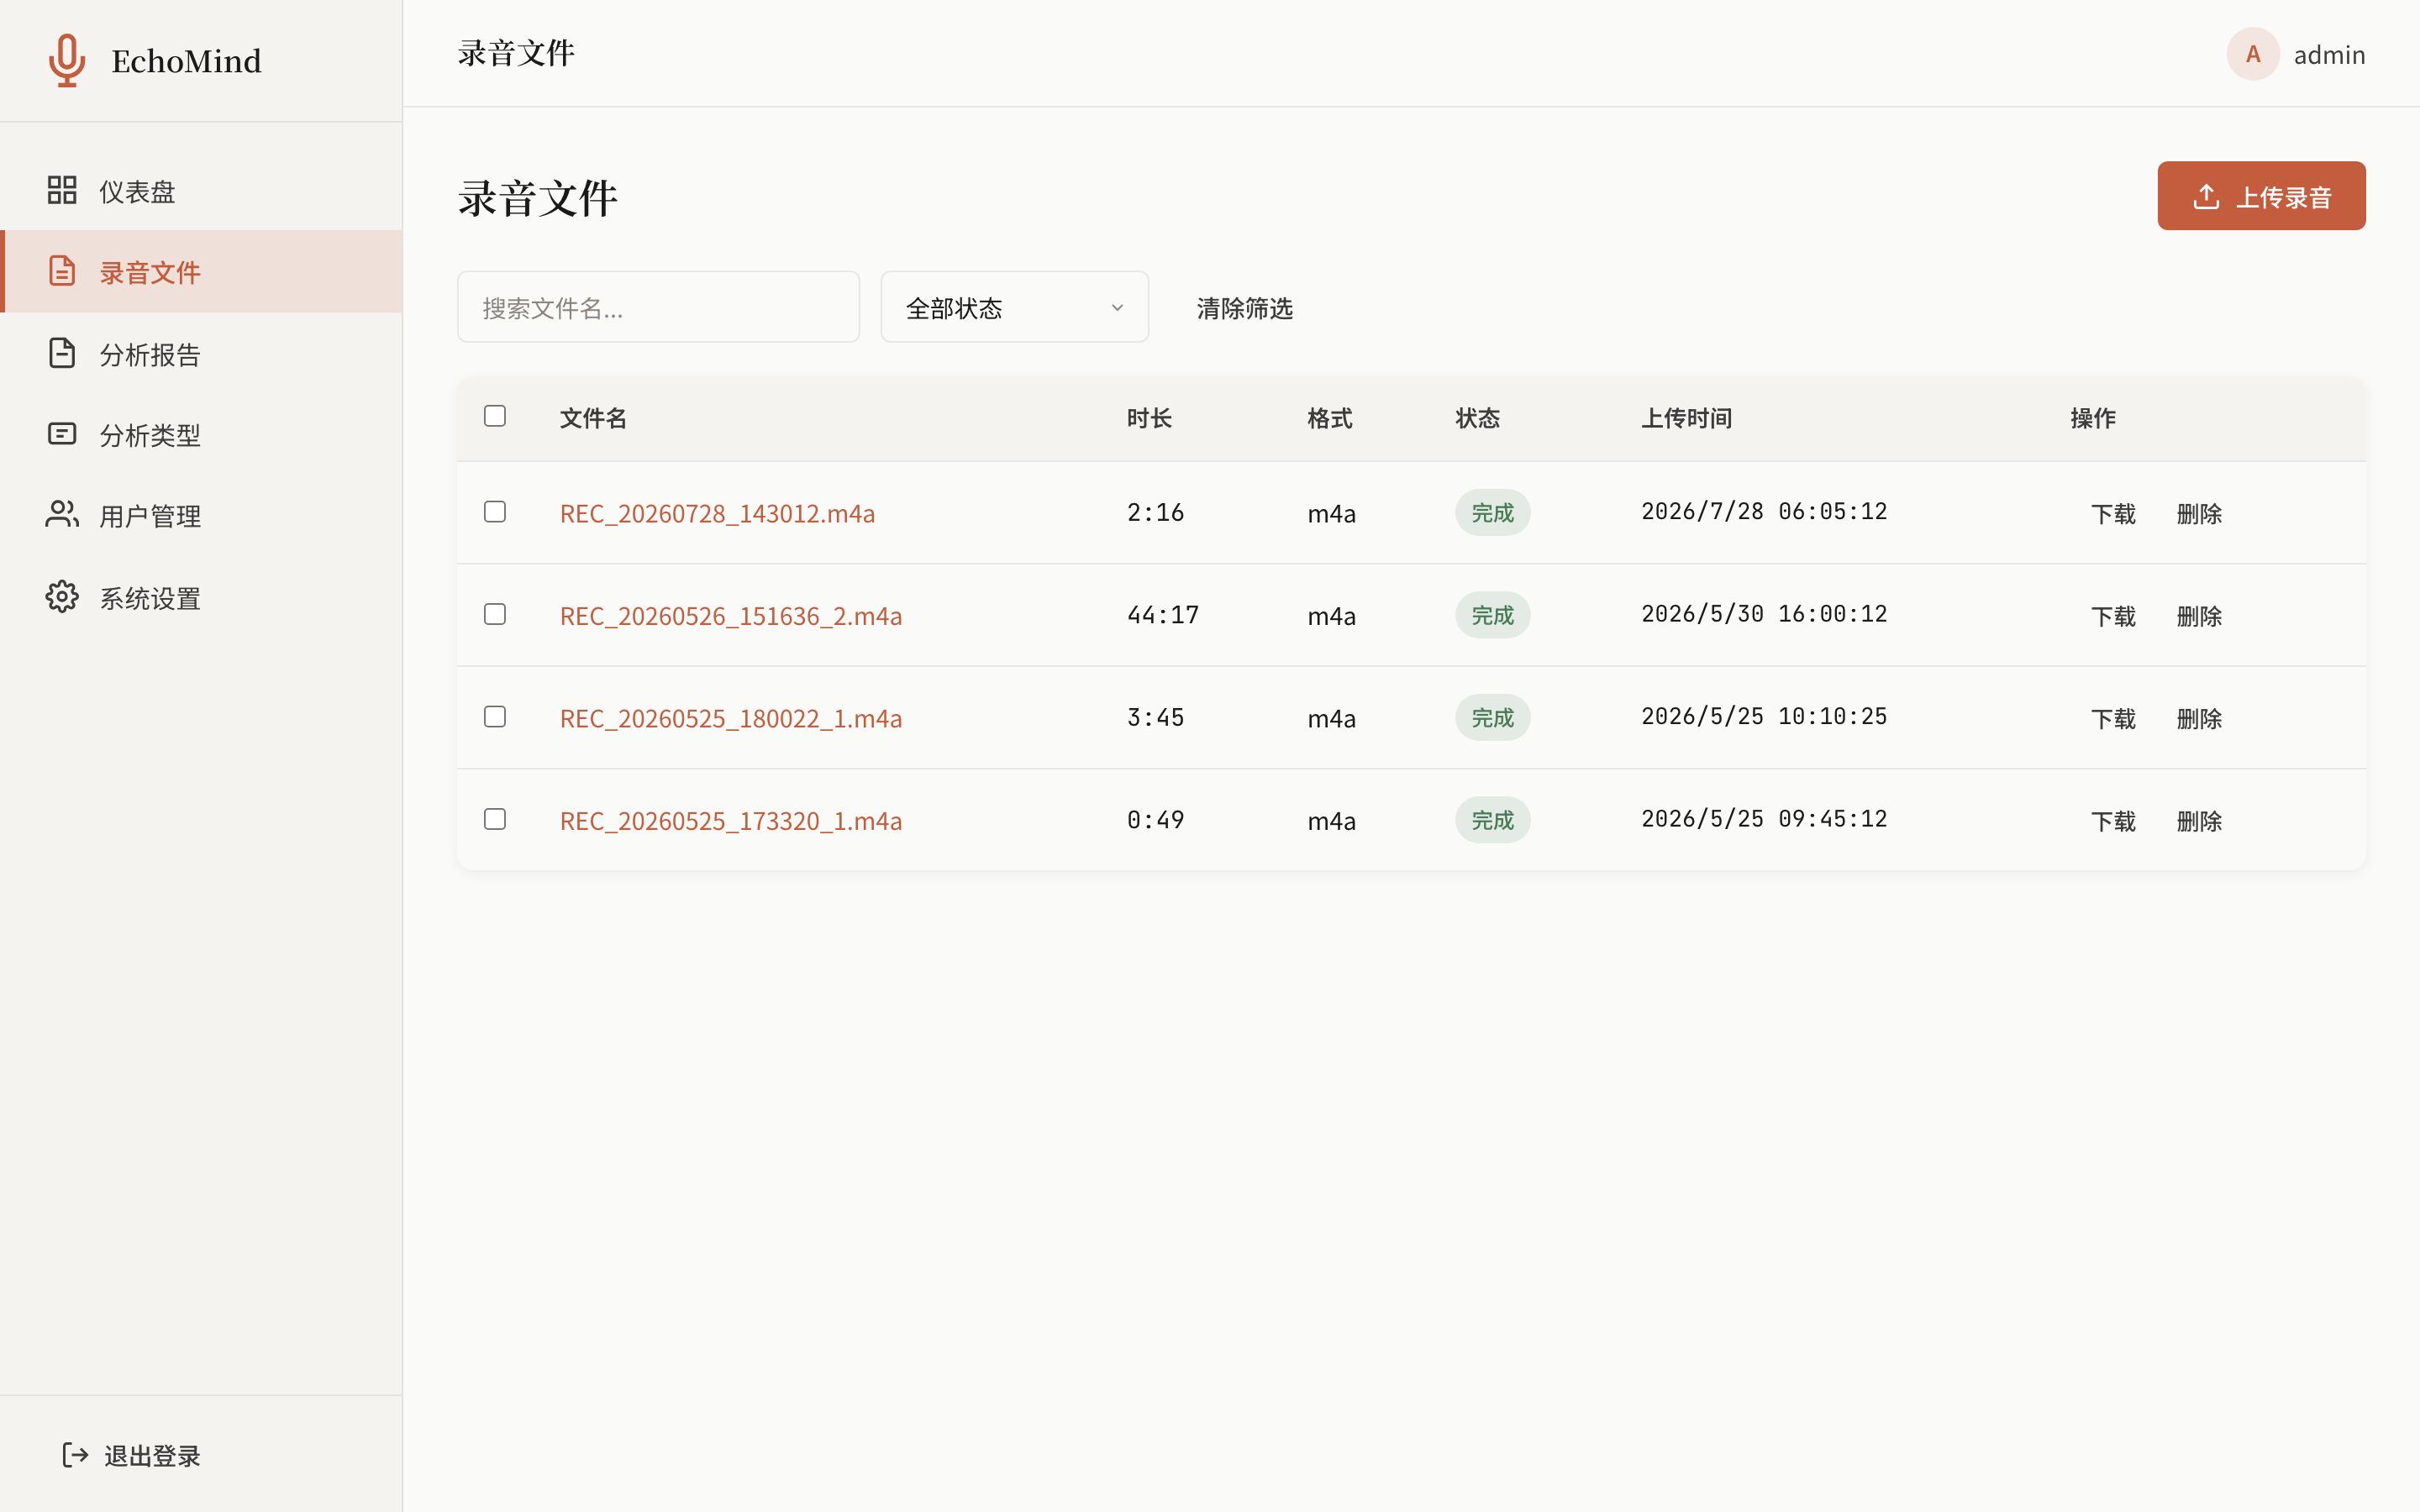The image size is (2420, 1512).
Task: Click the 录音文件 document icon in sidebar
Action: click(x=62, y=271)
